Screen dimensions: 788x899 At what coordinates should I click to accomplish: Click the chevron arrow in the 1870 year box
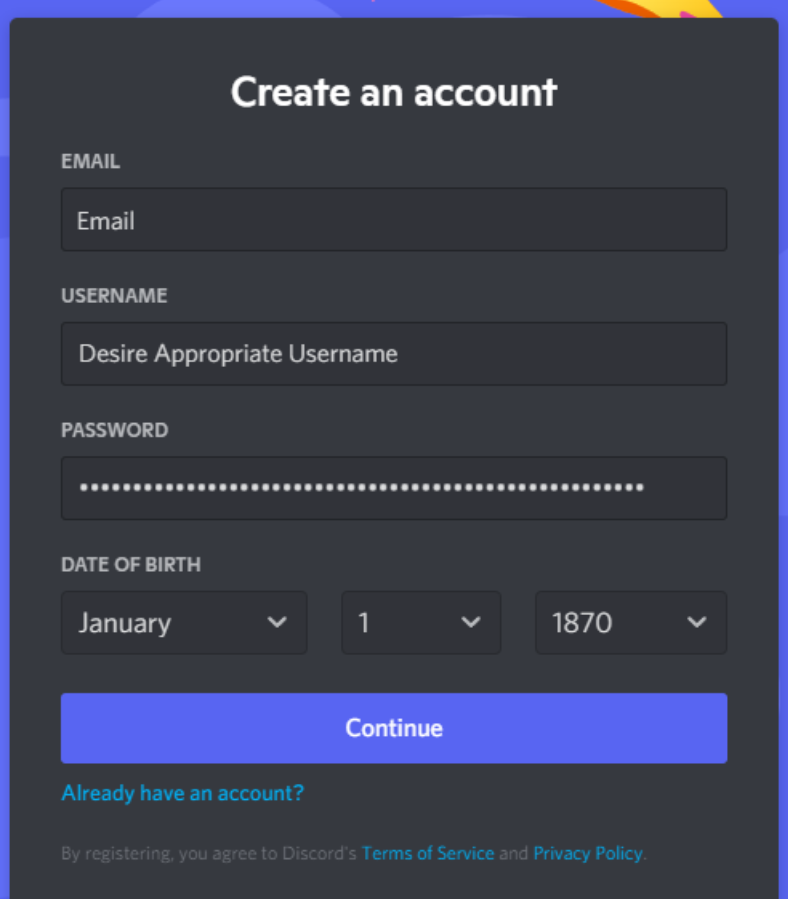[697, 622]
